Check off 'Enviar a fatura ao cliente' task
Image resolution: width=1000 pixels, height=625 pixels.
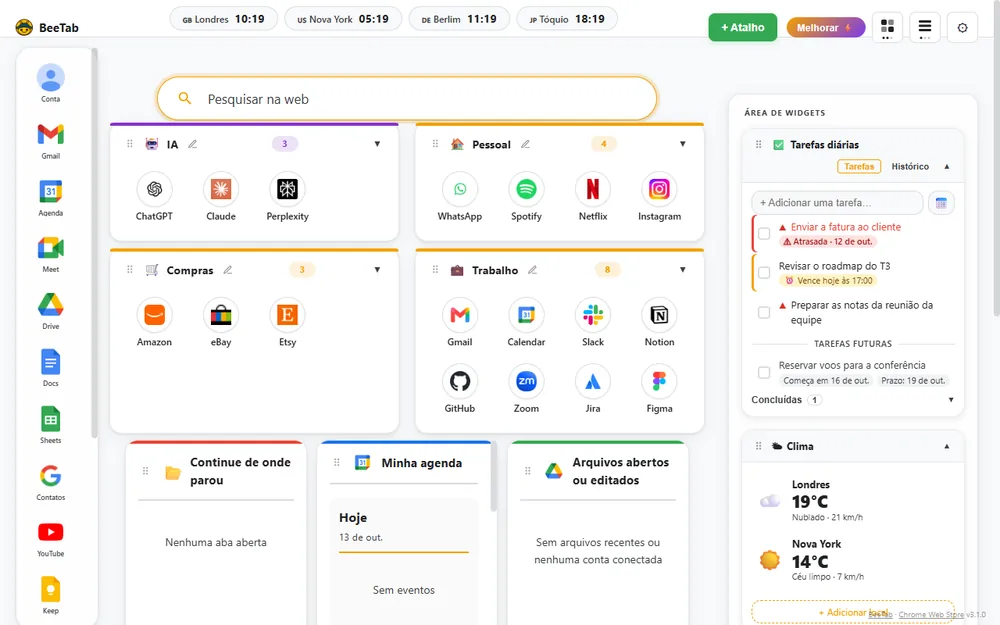(x=764, y=234)
